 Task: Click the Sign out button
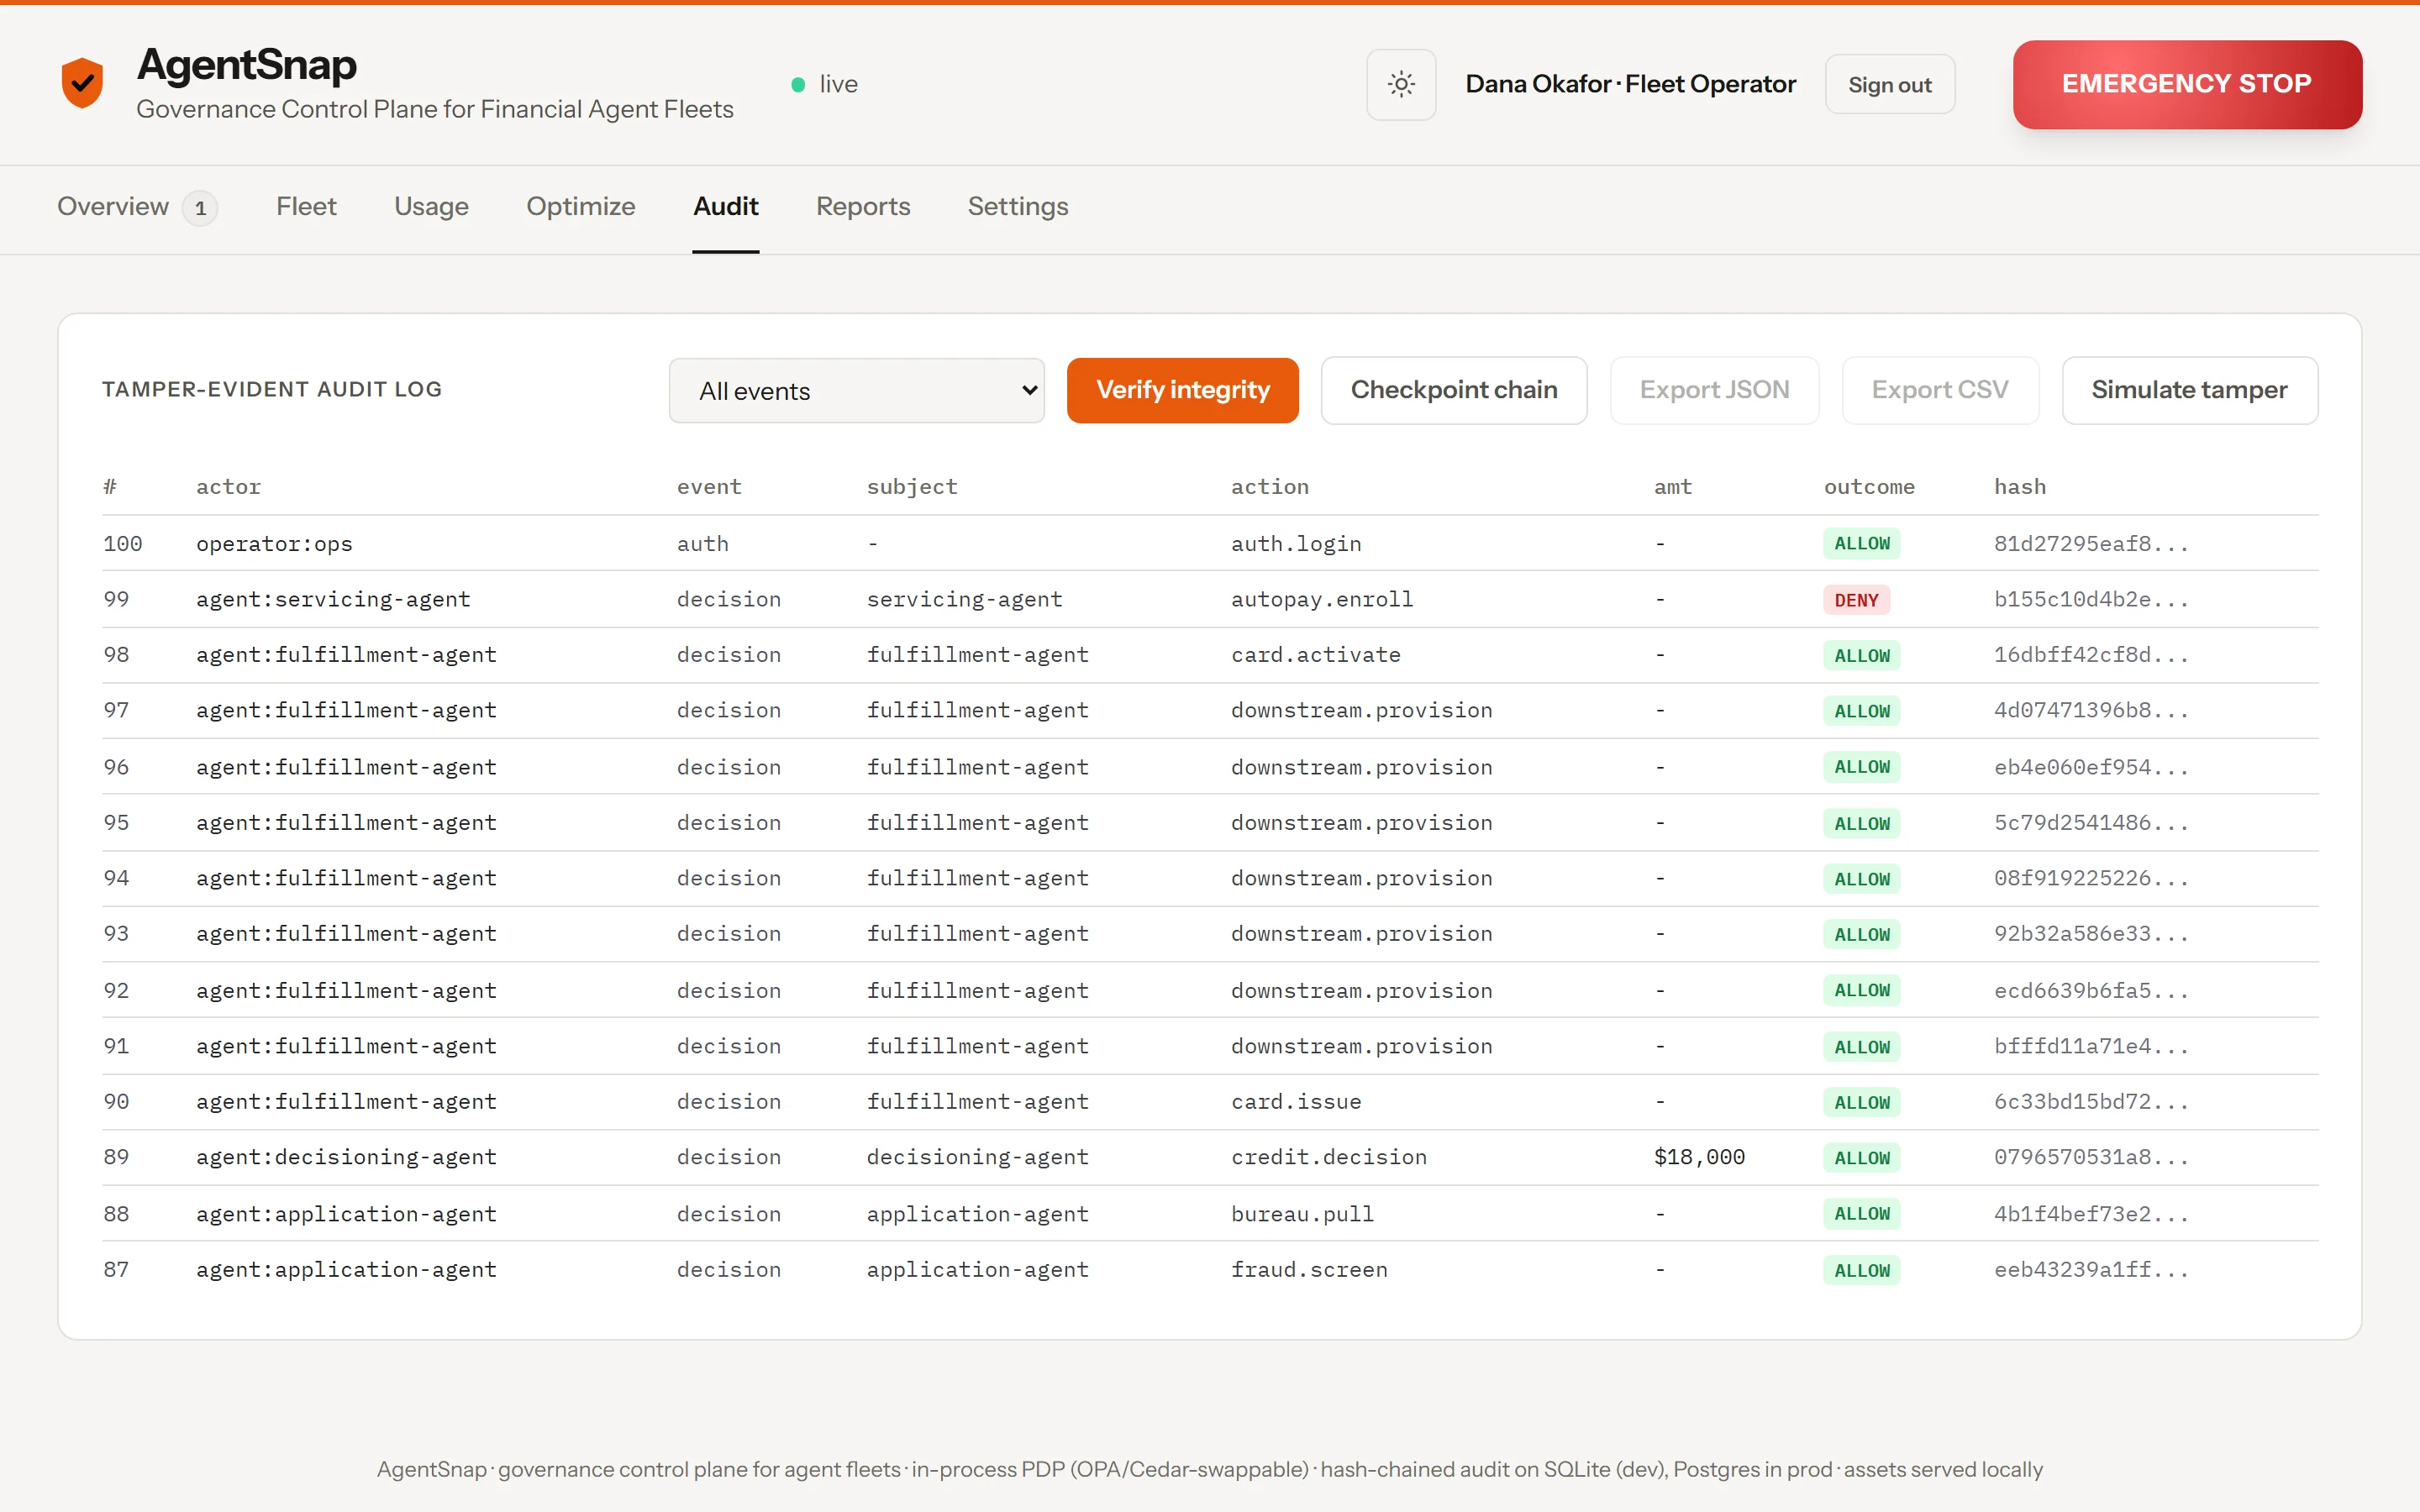(1889, 85)
